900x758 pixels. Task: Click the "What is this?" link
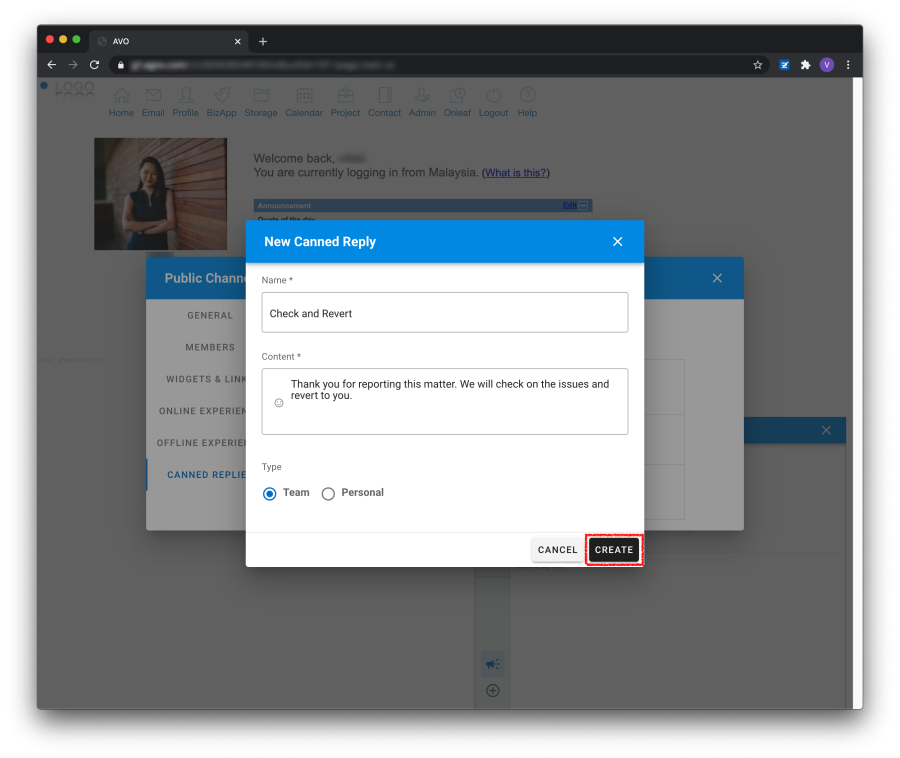[x=516, y=173]
